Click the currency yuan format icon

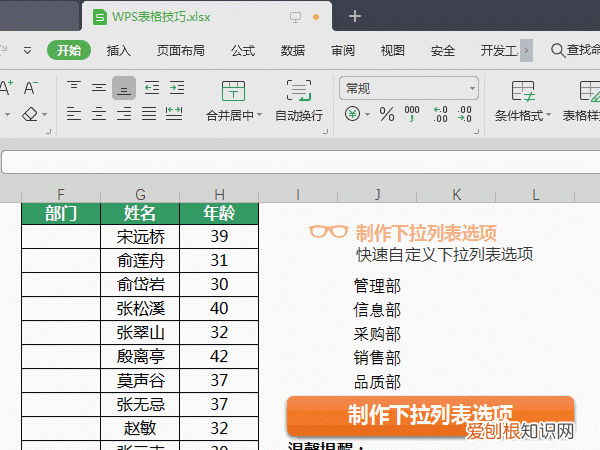352,114
